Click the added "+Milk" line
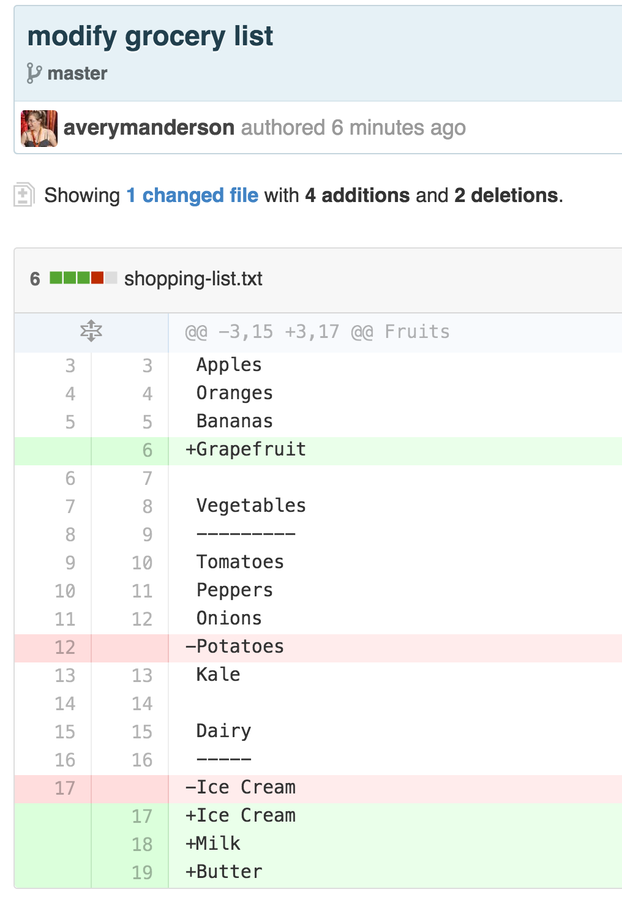Screen dimensions: 622x900 (213, 844)
